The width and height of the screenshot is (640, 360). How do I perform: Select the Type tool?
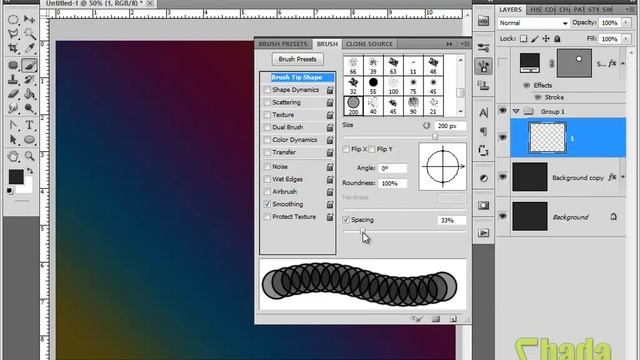click(29, 125)
